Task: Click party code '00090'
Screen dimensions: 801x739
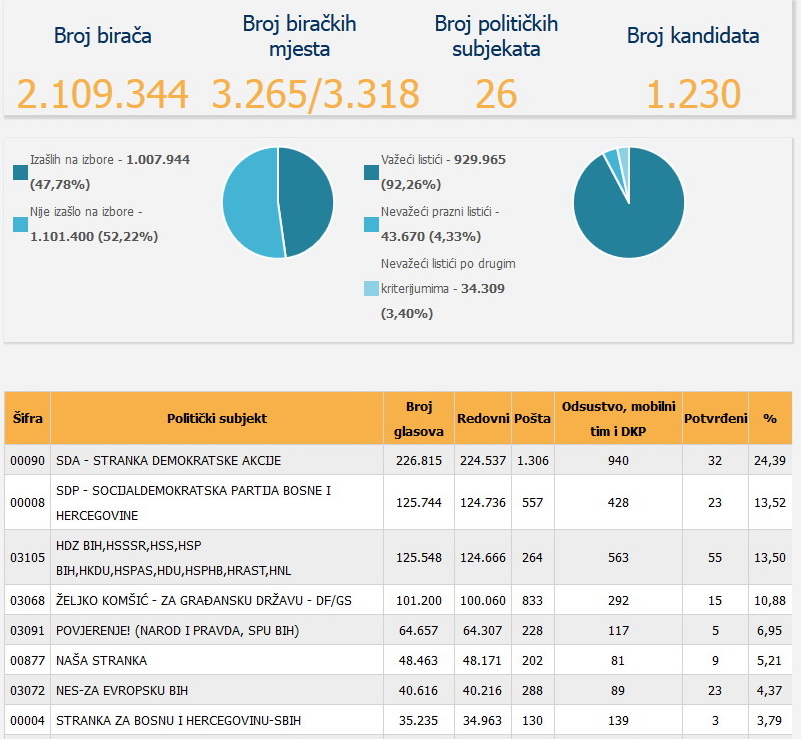Action: tap(28, 461)
